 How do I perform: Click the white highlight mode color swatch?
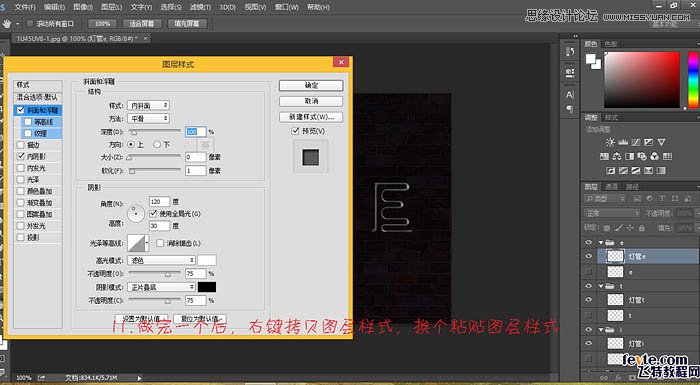point(207,260)
